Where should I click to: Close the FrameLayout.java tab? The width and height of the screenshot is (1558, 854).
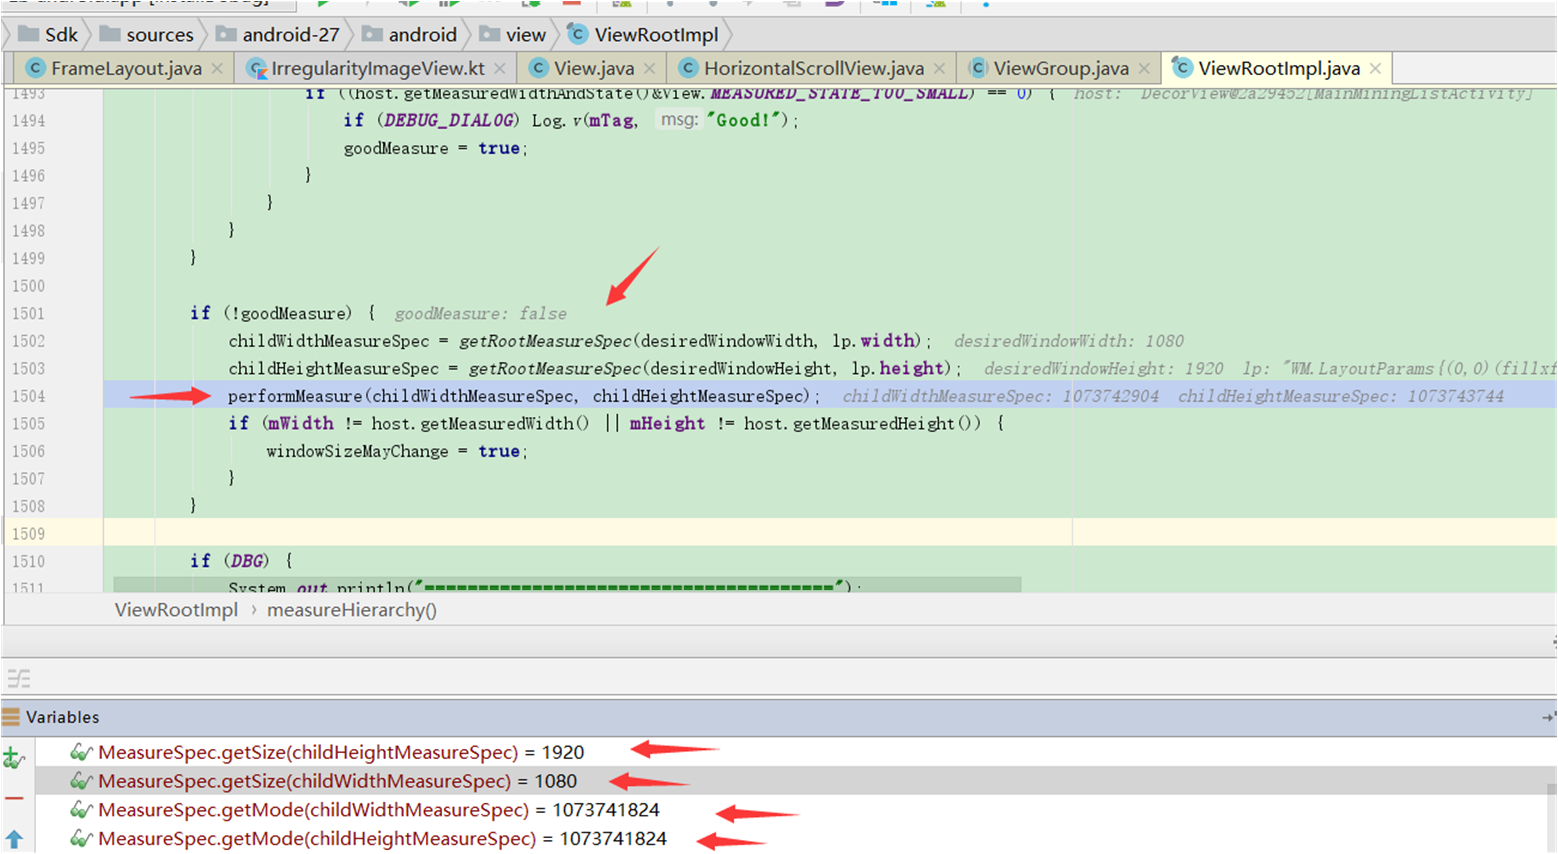pyautogui.click(x=217, y=69)
